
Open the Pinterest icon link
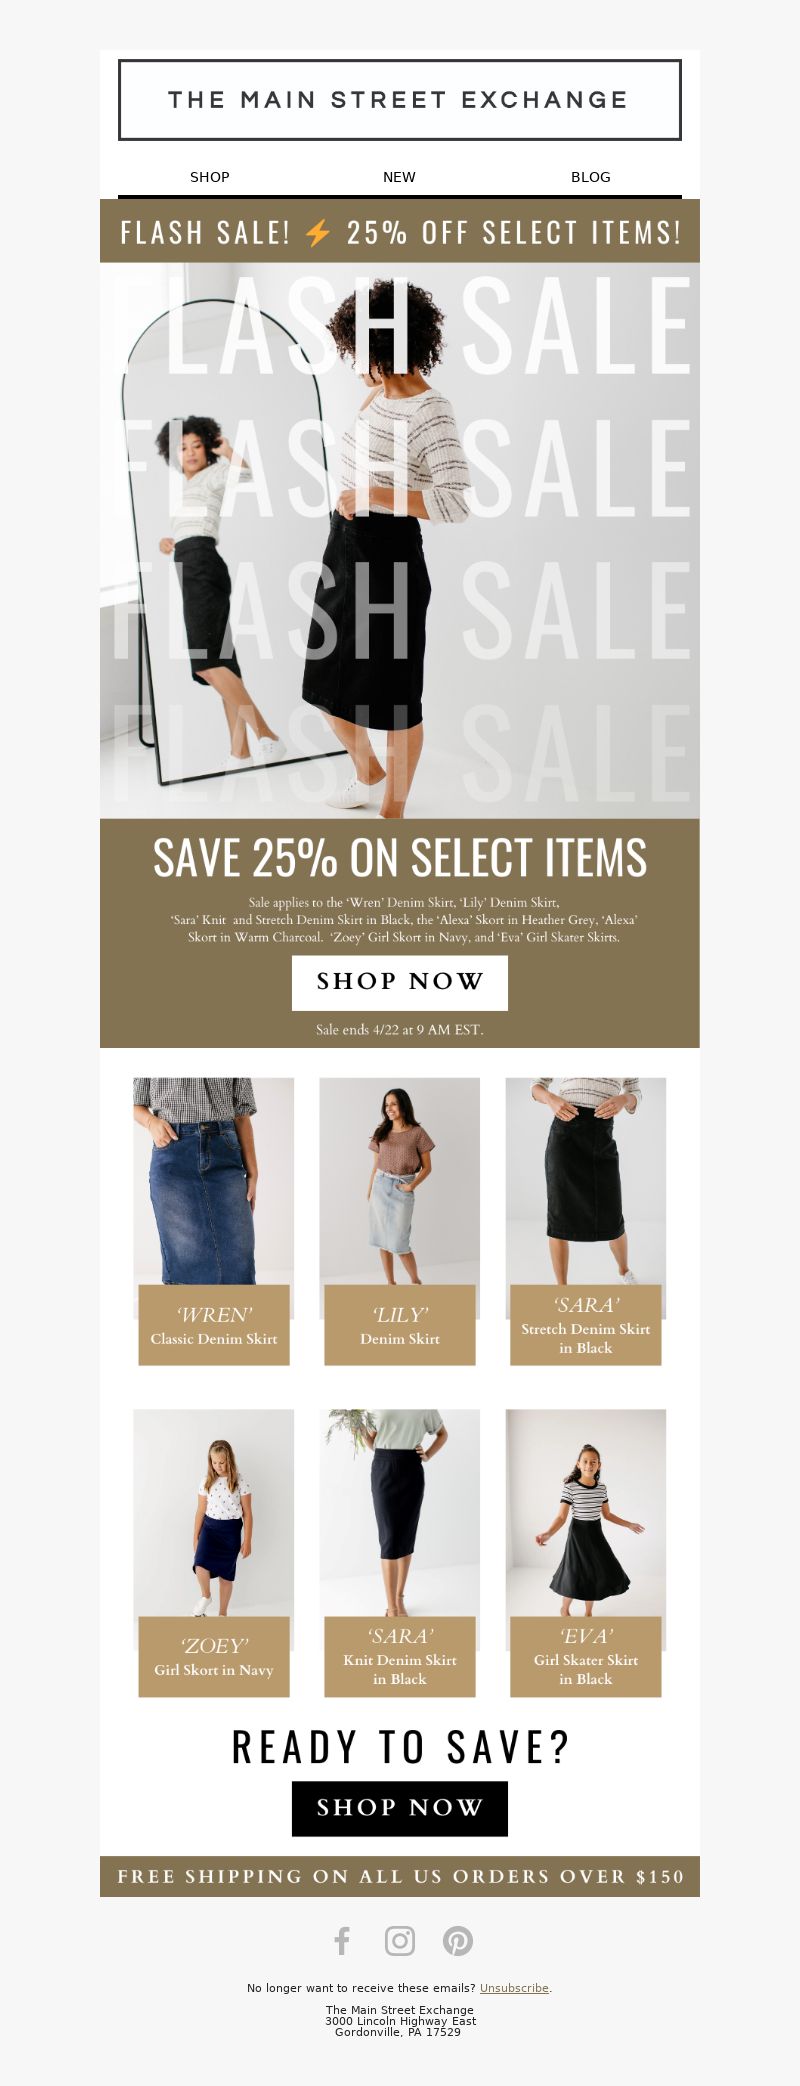point(458,1941)
